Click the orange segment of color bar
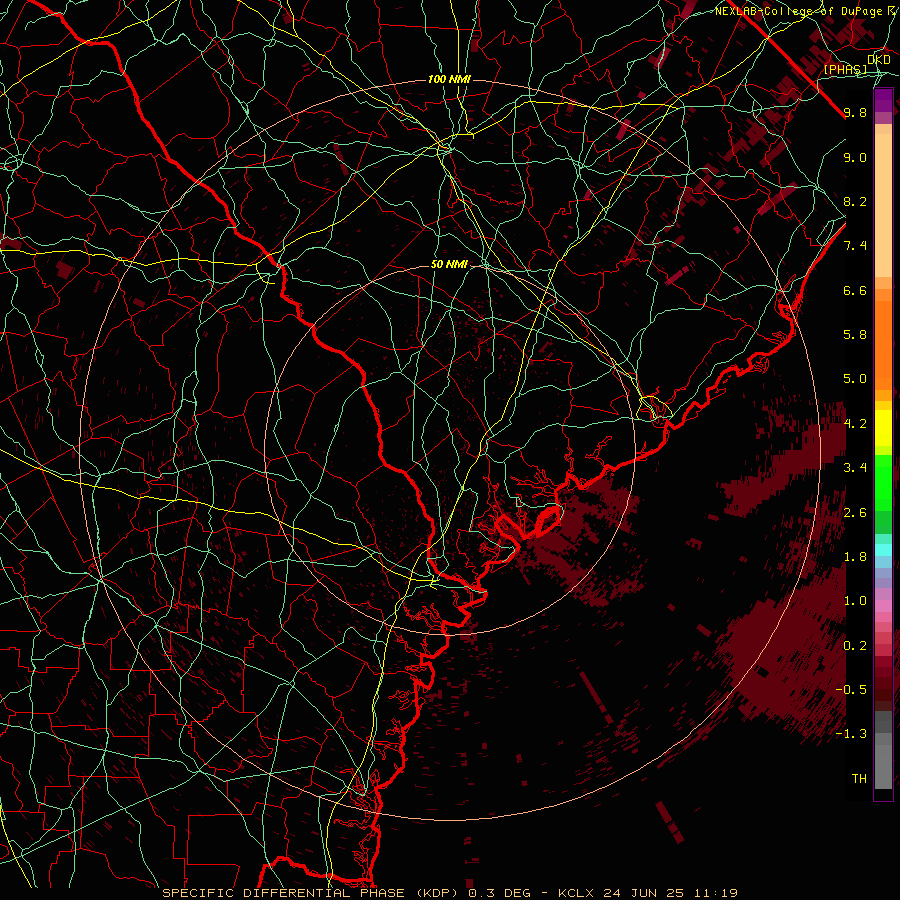Screen dimensions: 900x900 tap(883, 344)
